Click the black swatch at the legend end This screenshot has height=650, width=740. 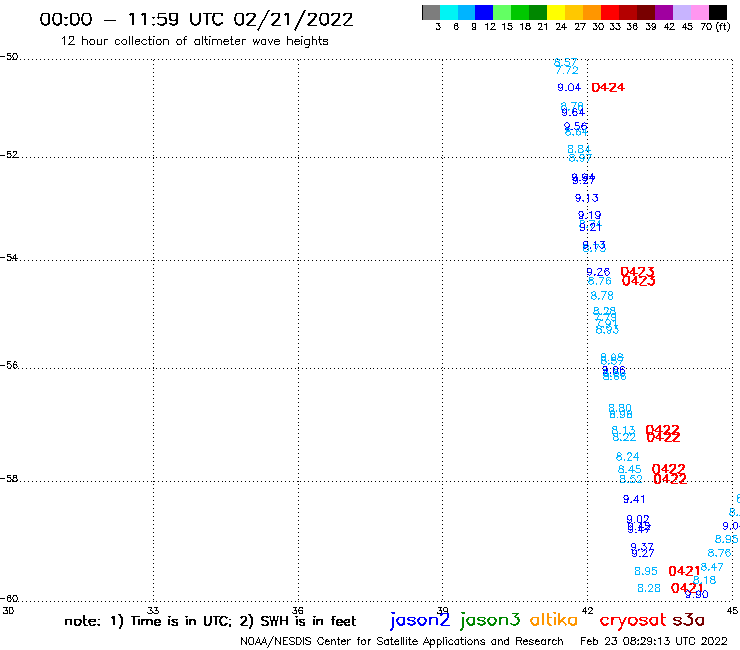coord(717,12)
